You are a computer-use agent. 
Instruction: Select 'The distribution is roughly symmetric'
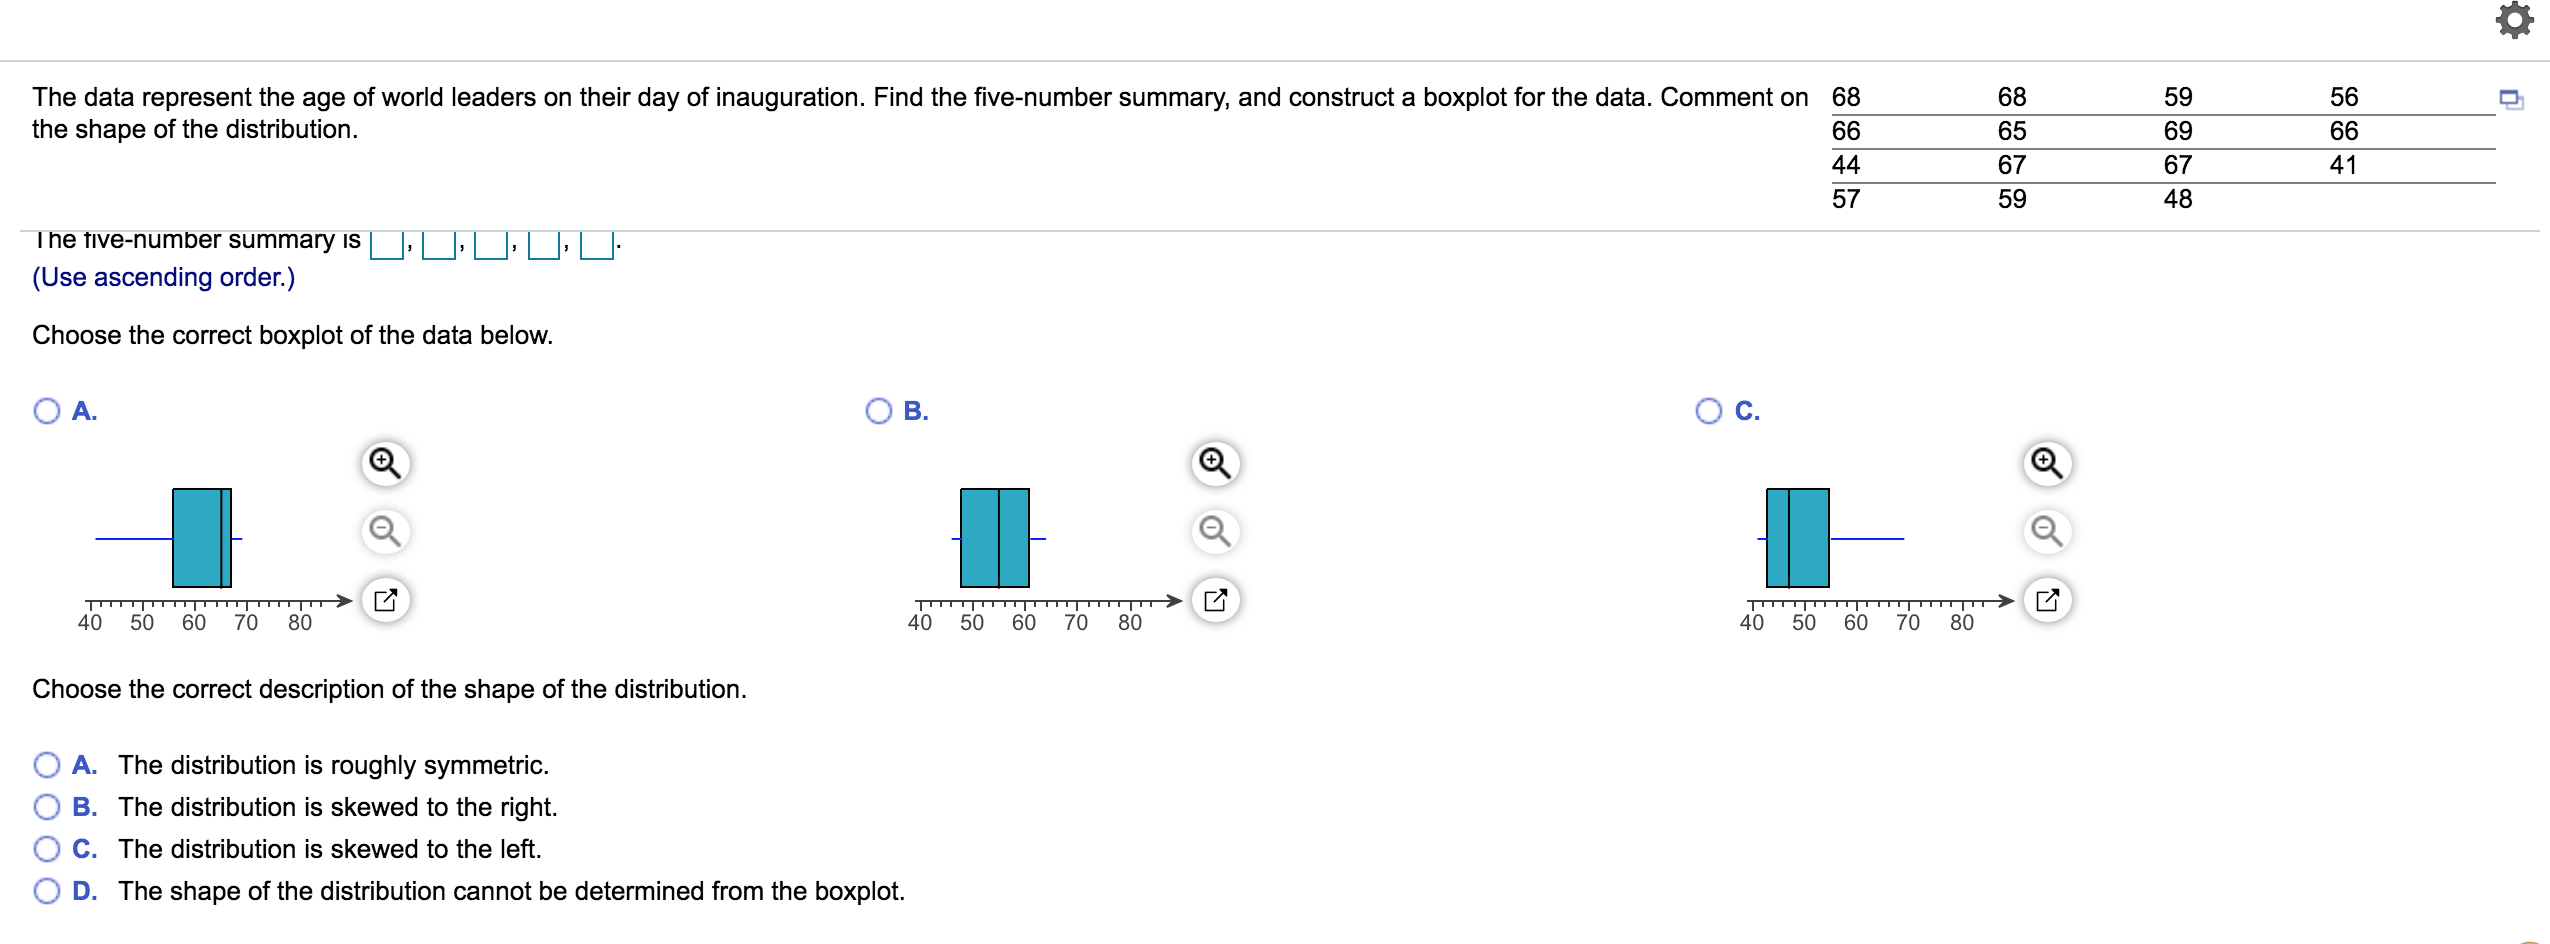45,765
